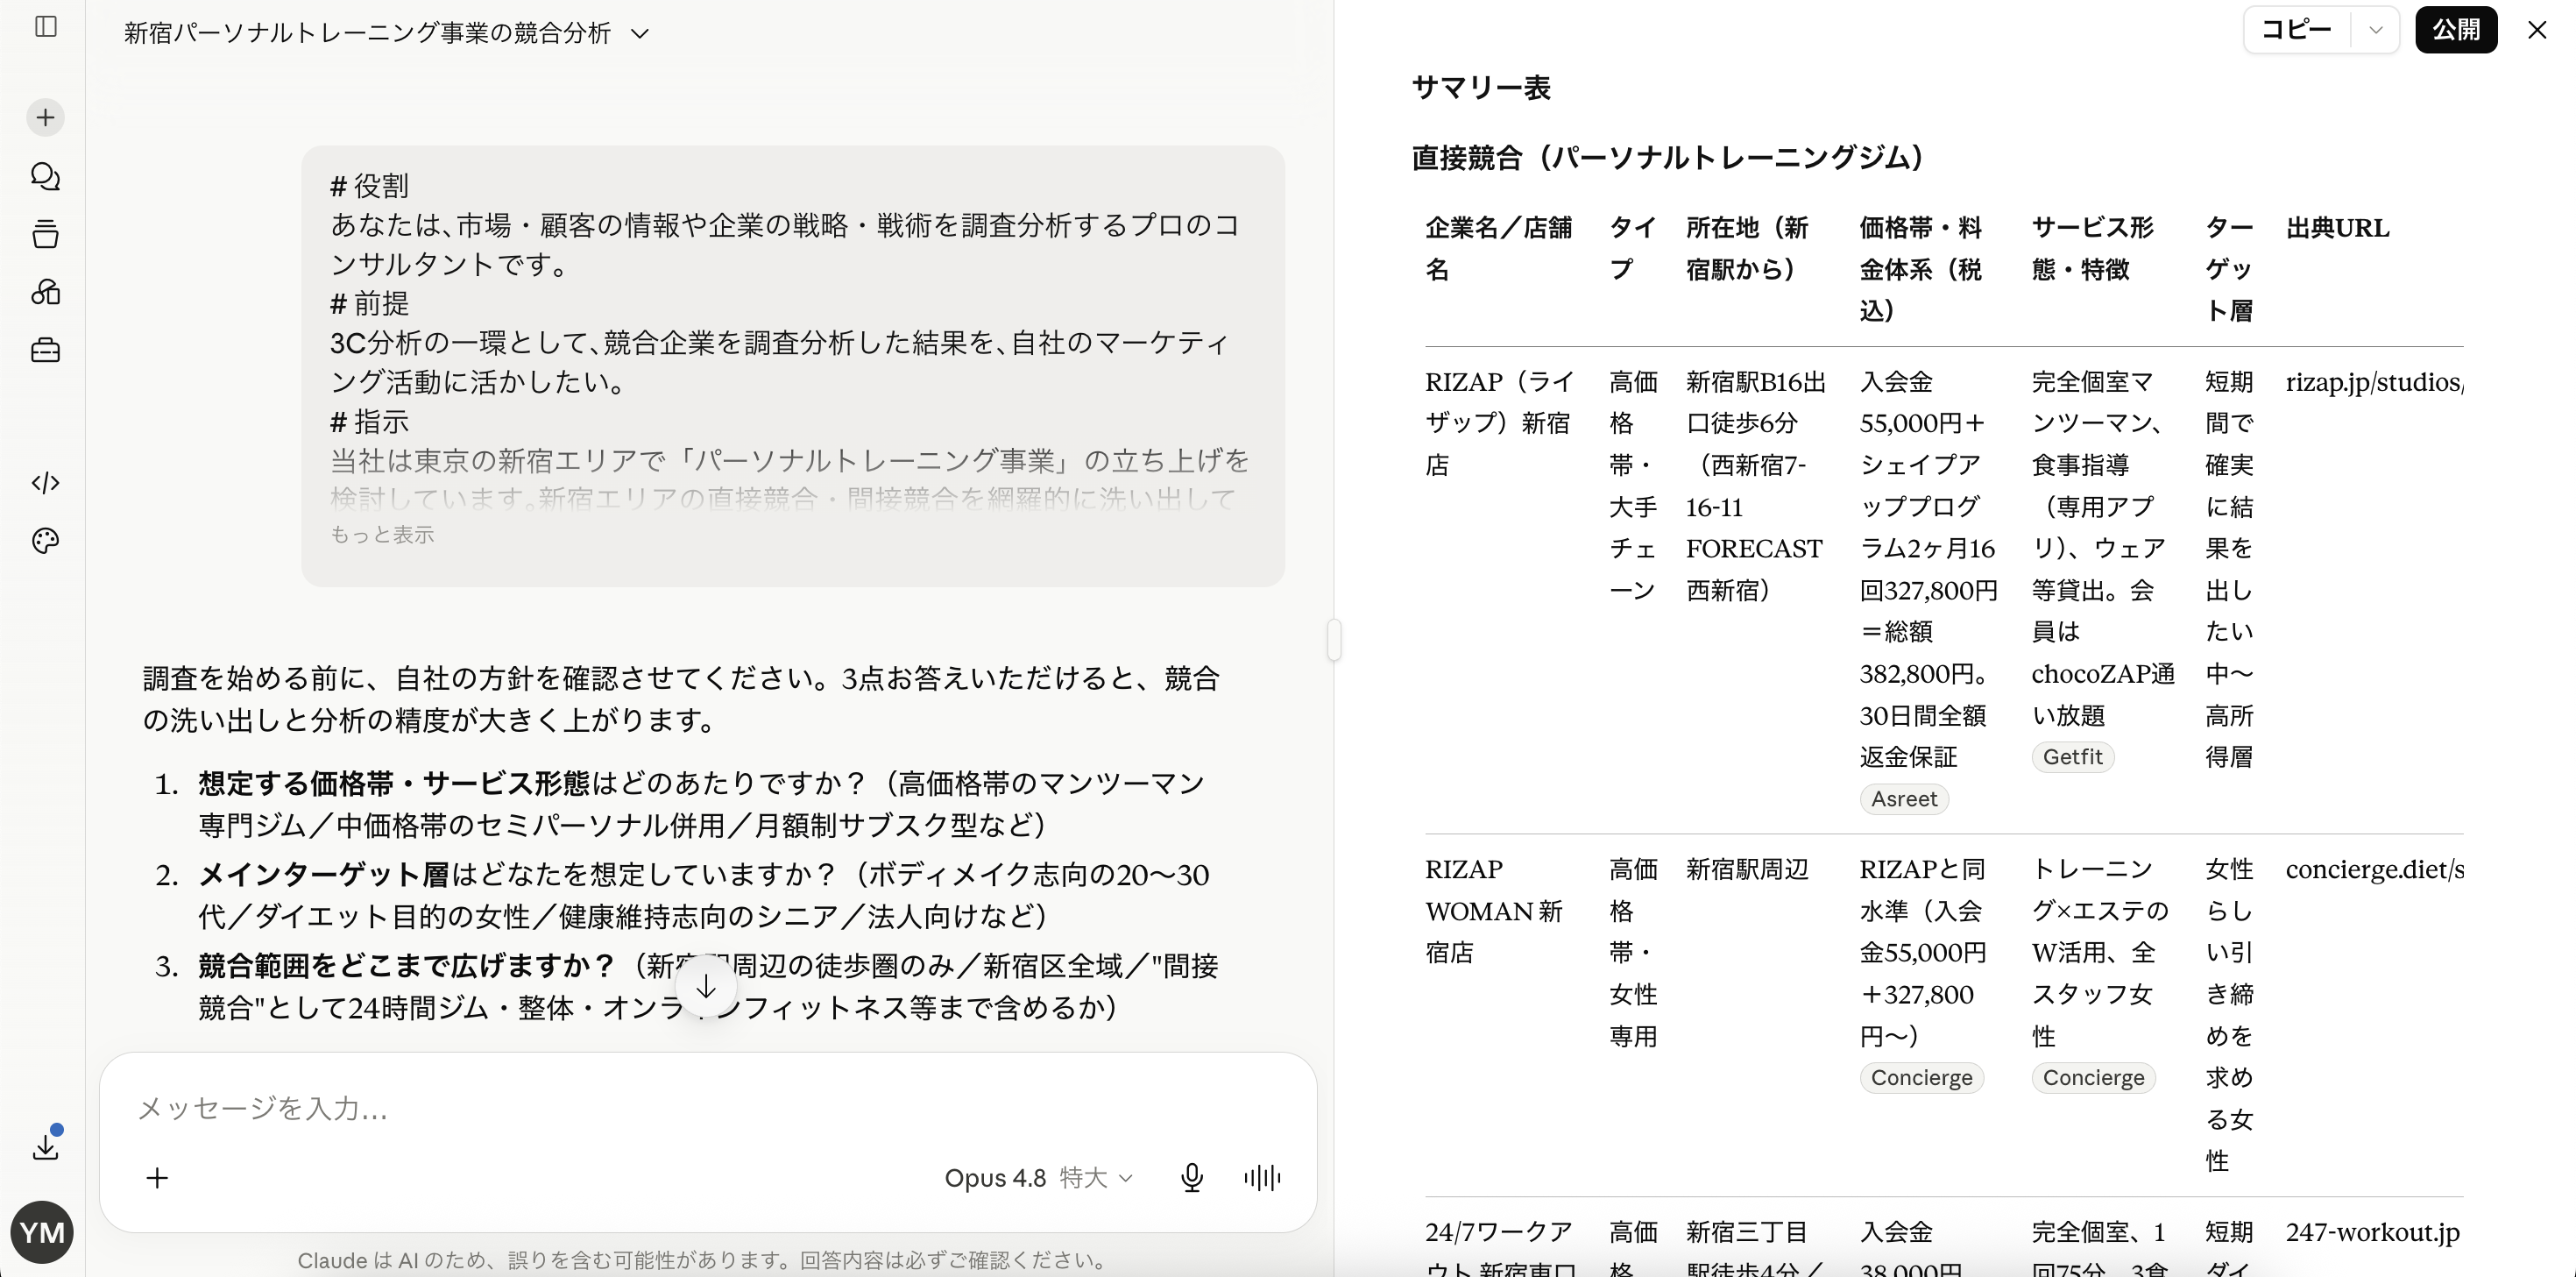Click the 出典URL column header
The width and height of the screenshot is (2576, 1277).
(x=2337, y=228)
